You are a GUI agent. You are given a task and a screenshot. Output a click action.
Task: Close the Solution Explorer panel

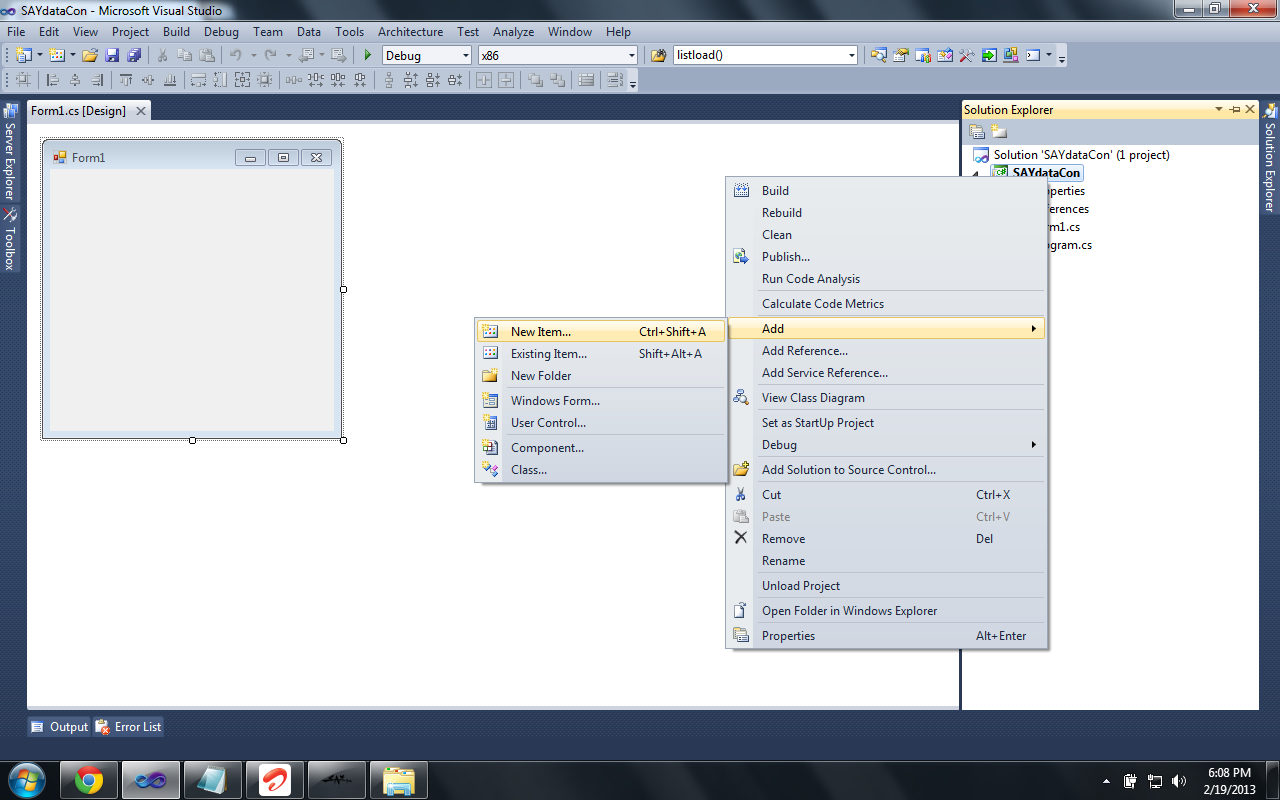pyautogui.click(x=1249, y=109)
